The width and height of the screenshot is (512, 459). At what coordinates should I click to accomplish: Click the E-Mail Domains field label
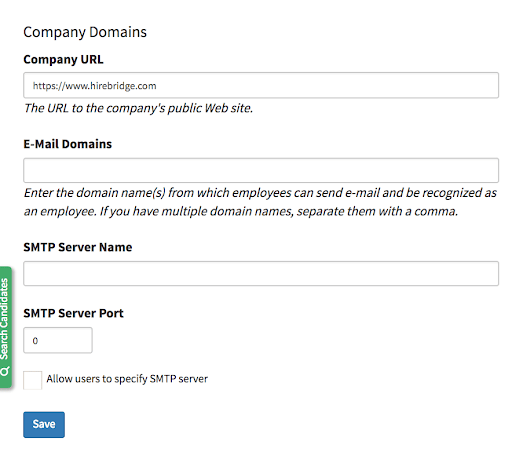pyautogui.click(x=68, y=144)
